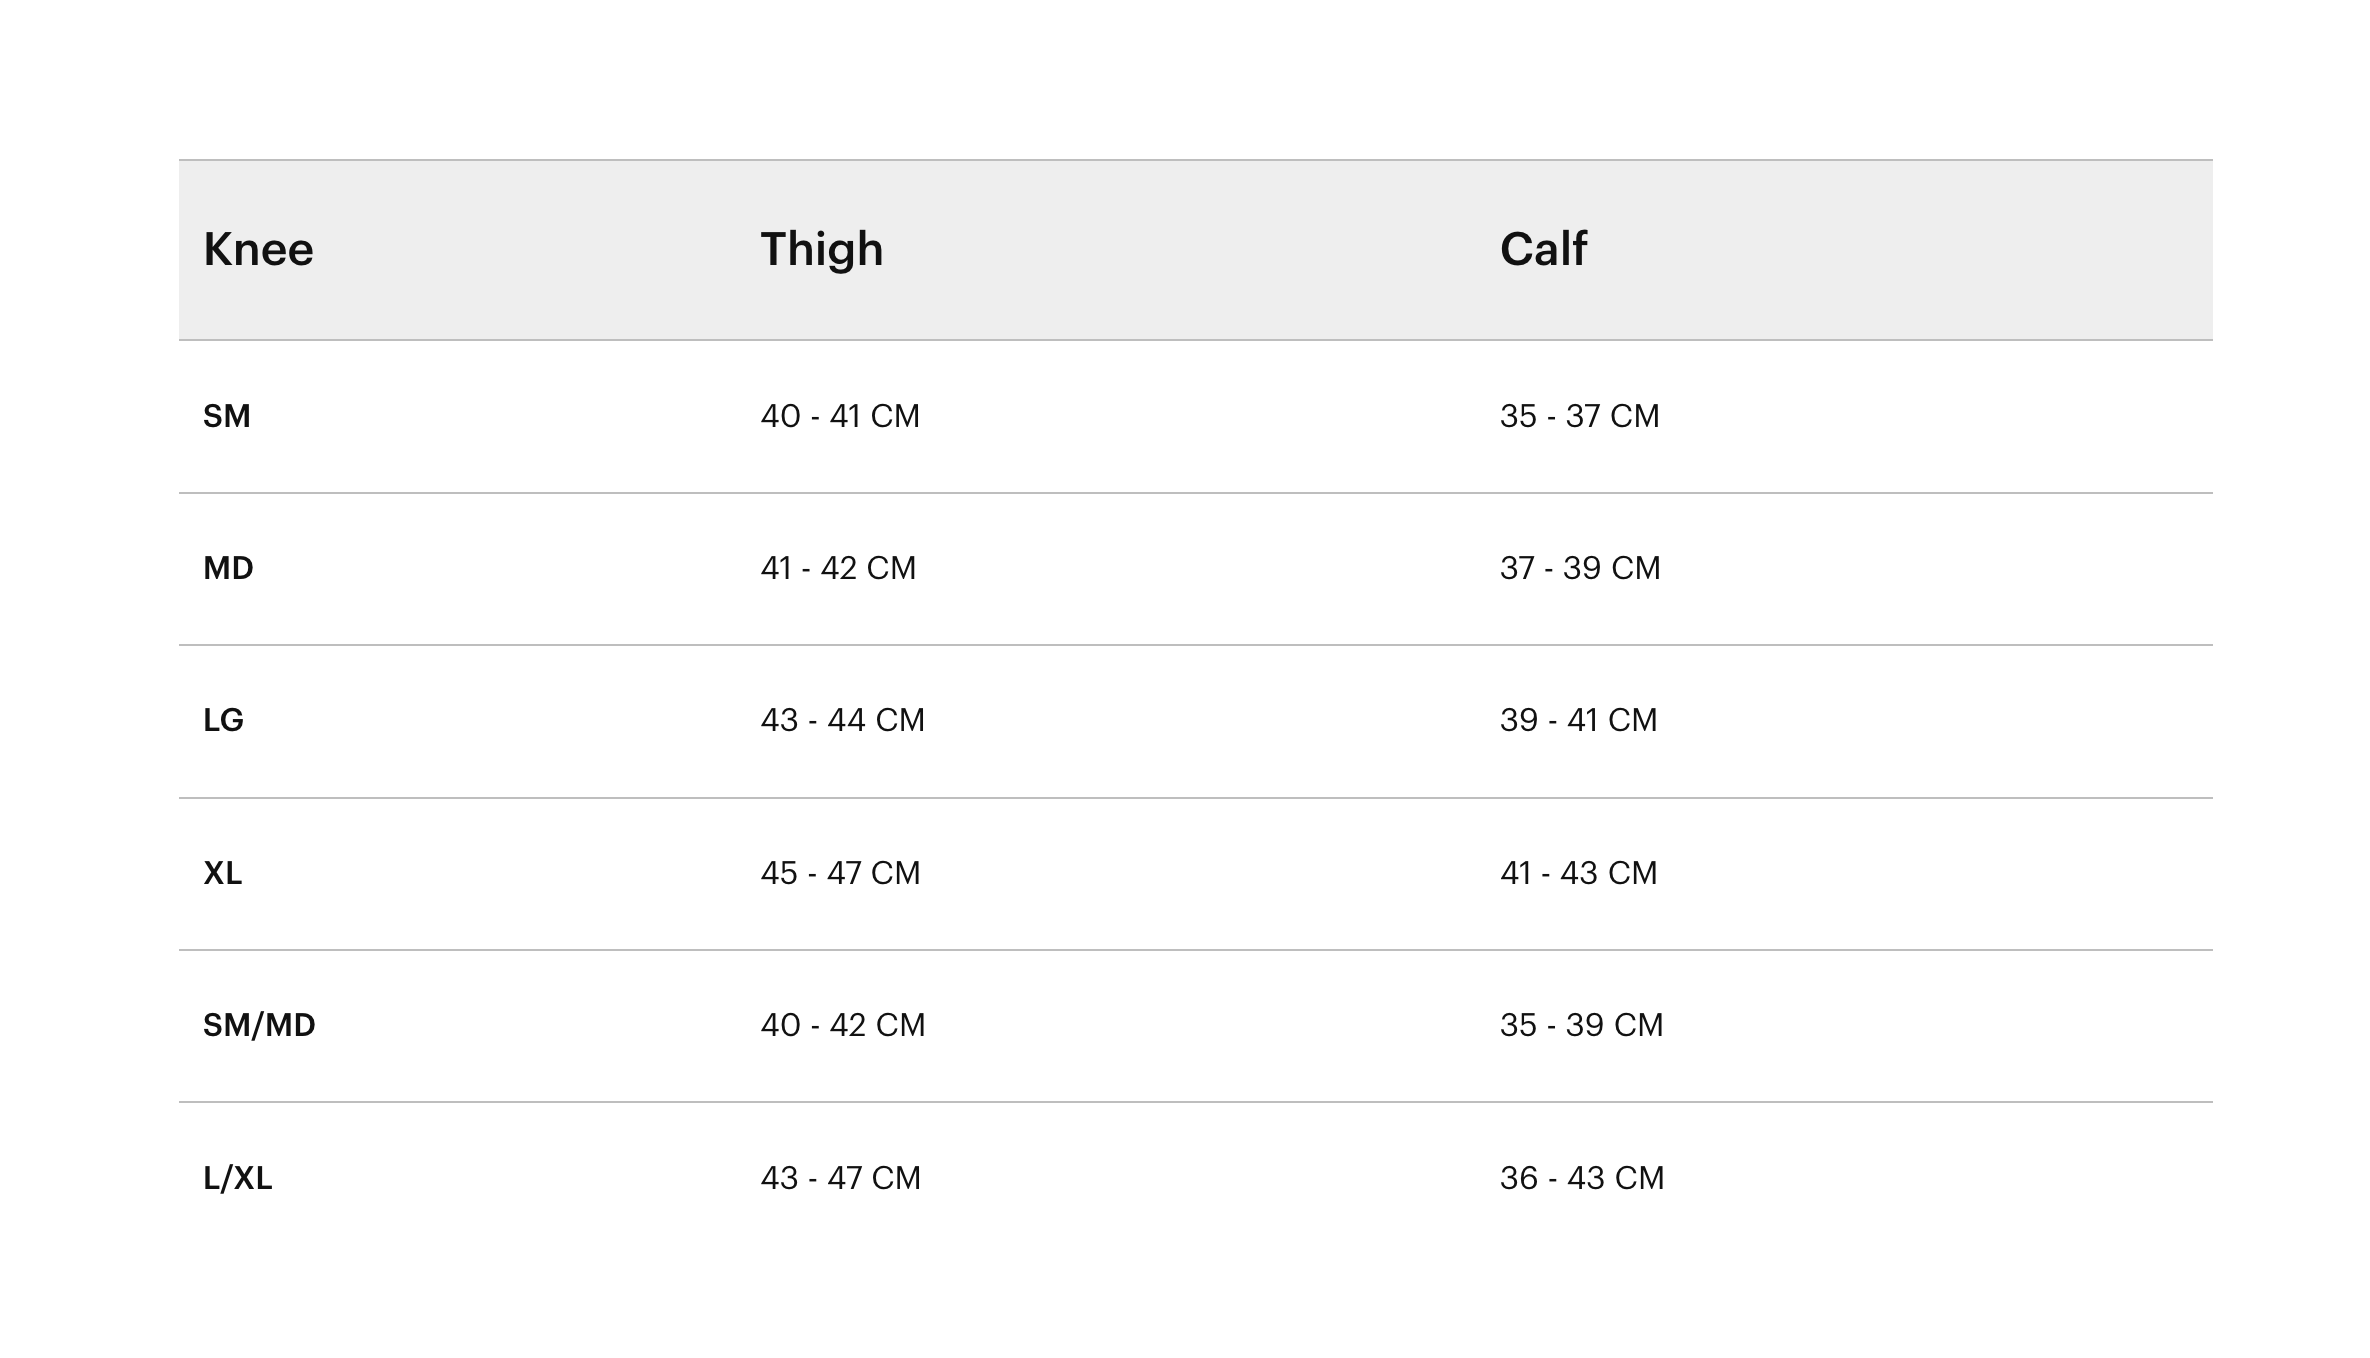Click the 40 - 42 CM thigh value

tap(843, 1025)
